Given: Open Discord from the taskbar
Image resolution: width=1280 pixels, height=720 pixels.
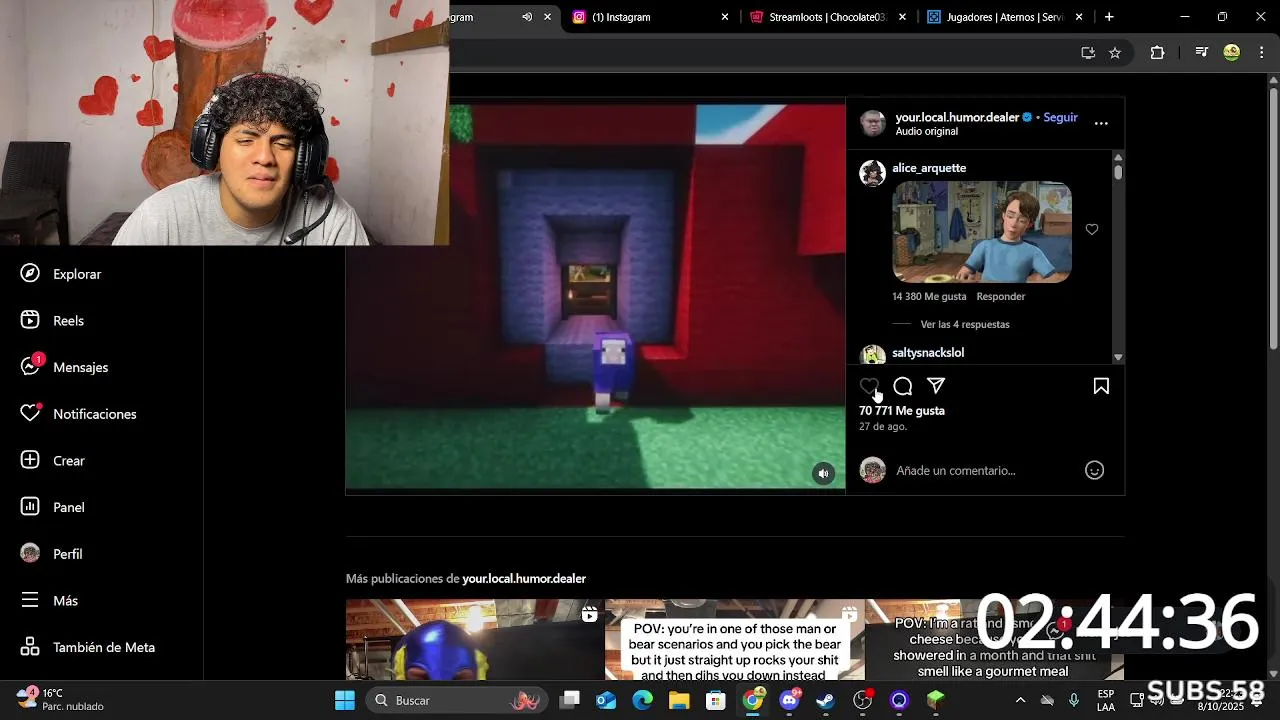Looking at the screenshot, I should point(789,700).
